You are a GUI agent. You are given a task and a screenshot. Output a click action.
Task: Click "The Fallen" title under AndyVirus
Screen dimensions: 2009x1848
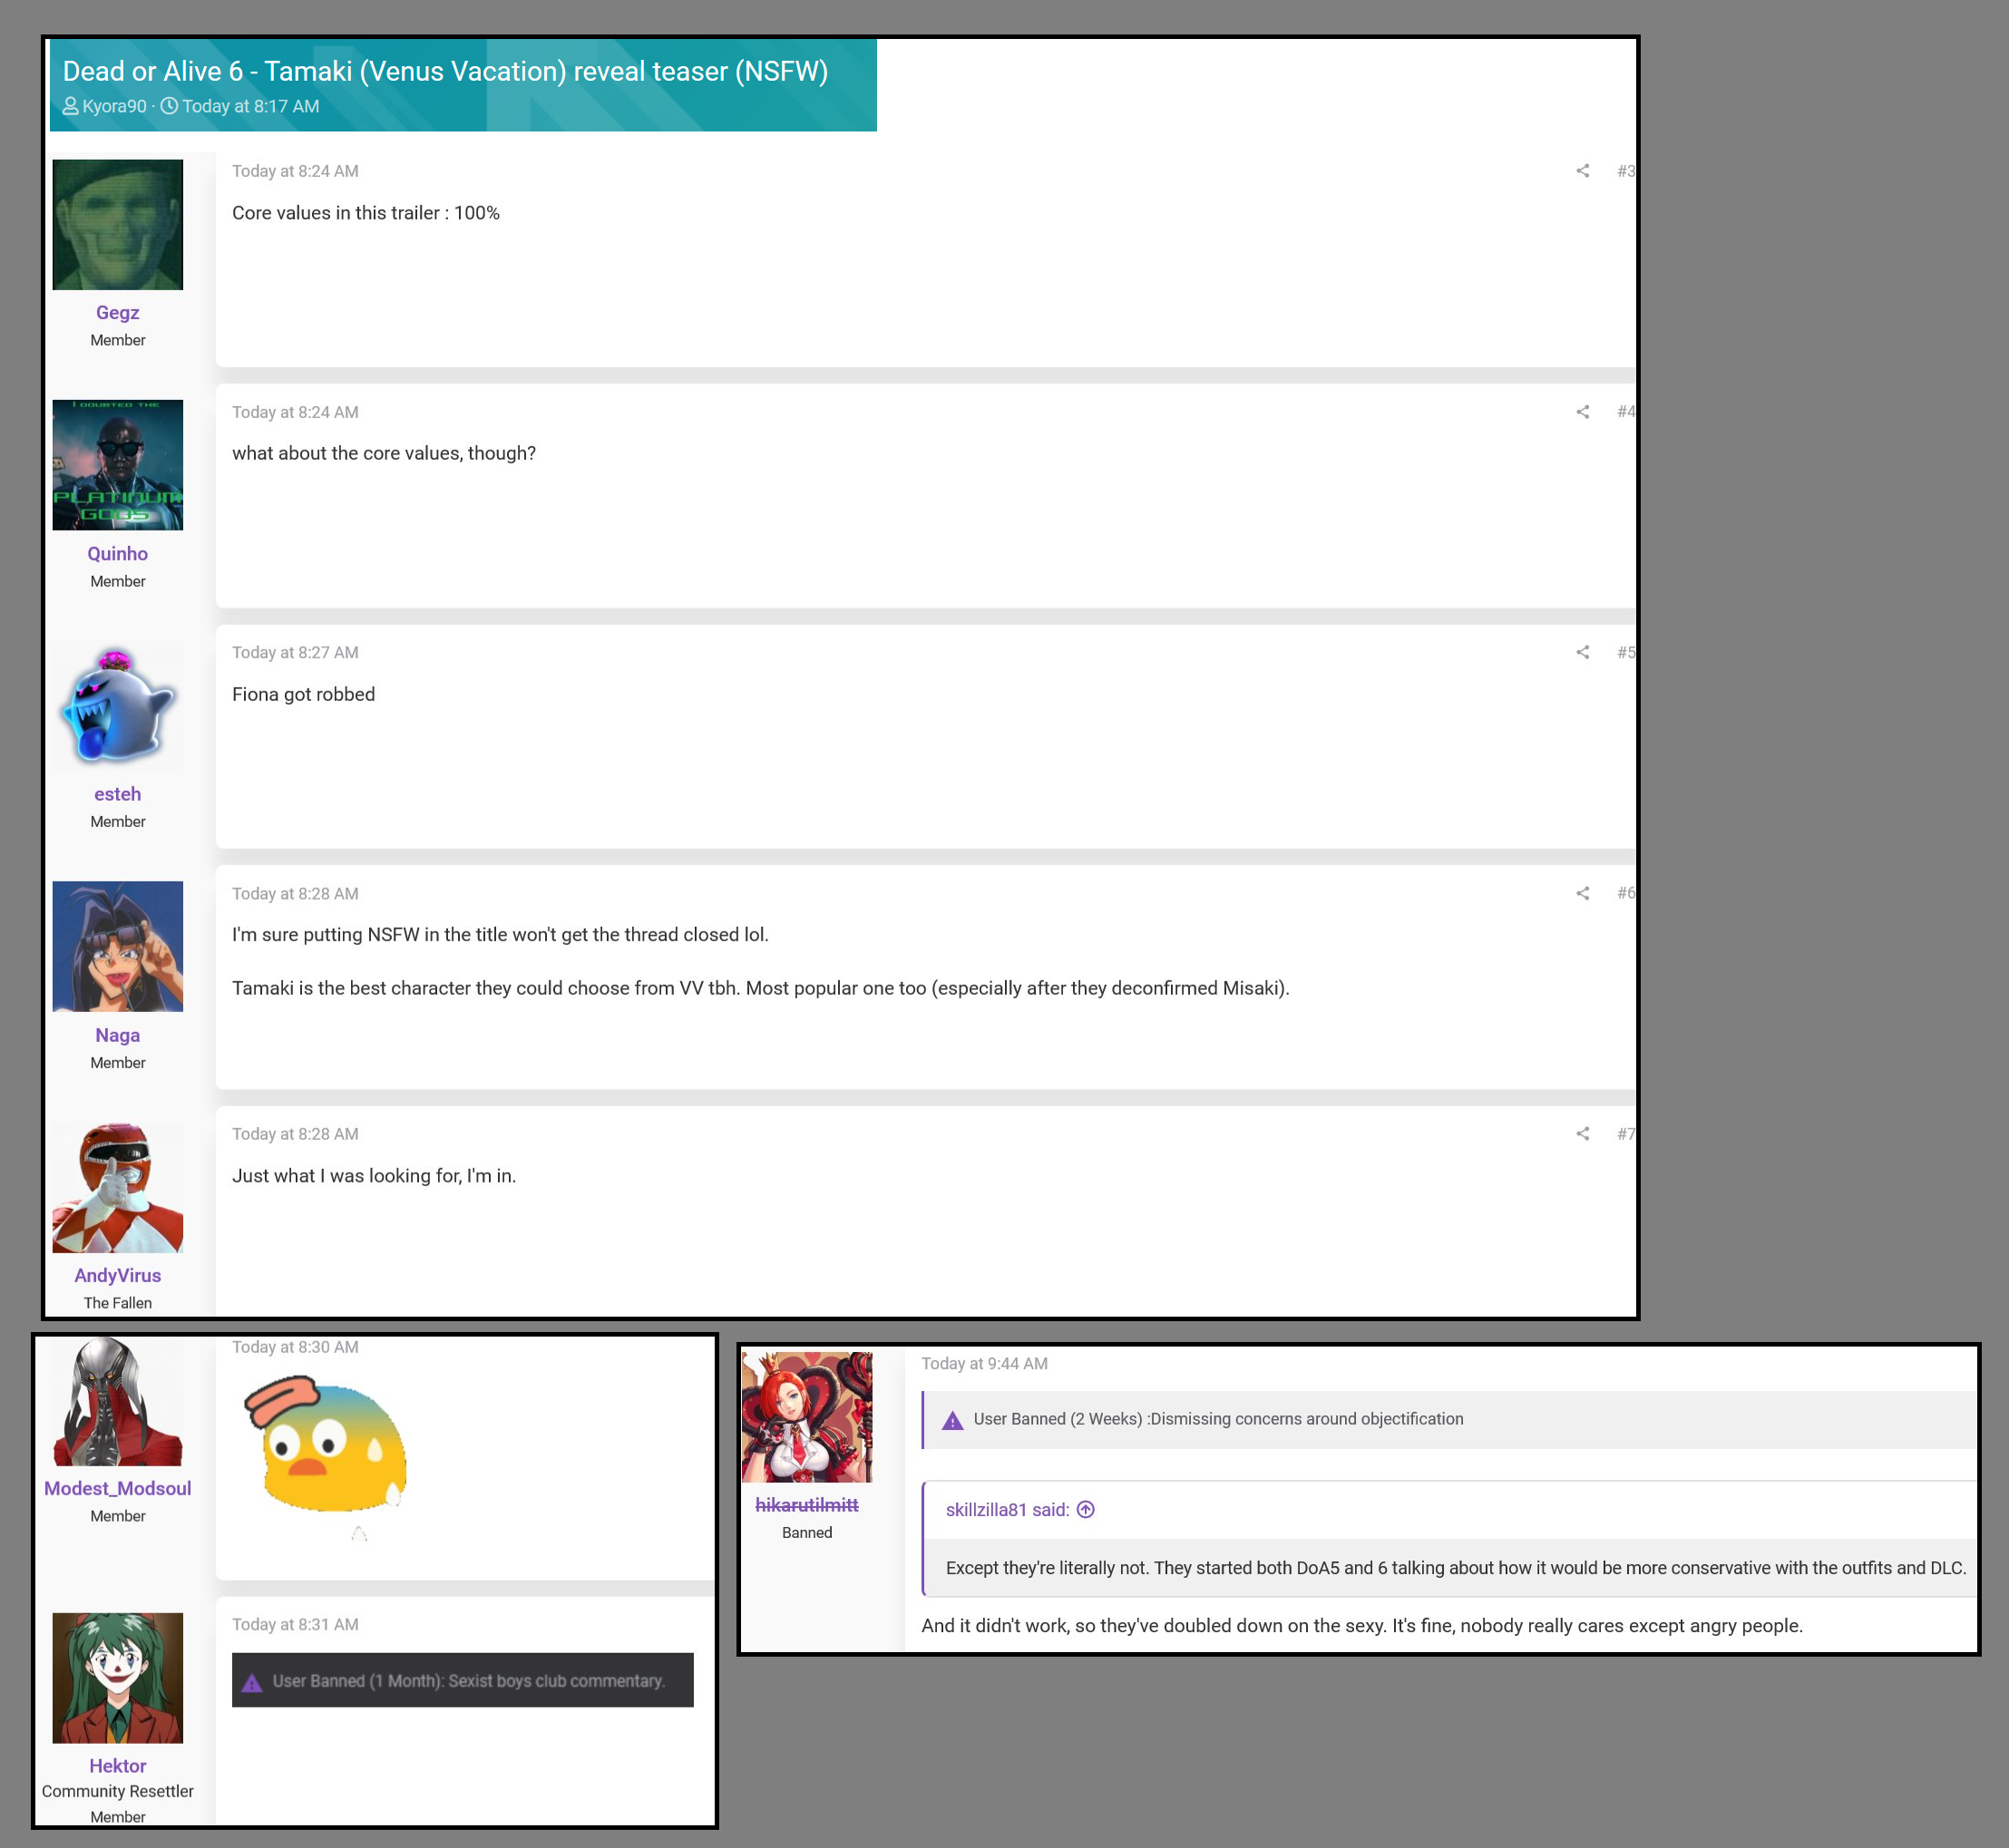click(x=118, y=1303)
